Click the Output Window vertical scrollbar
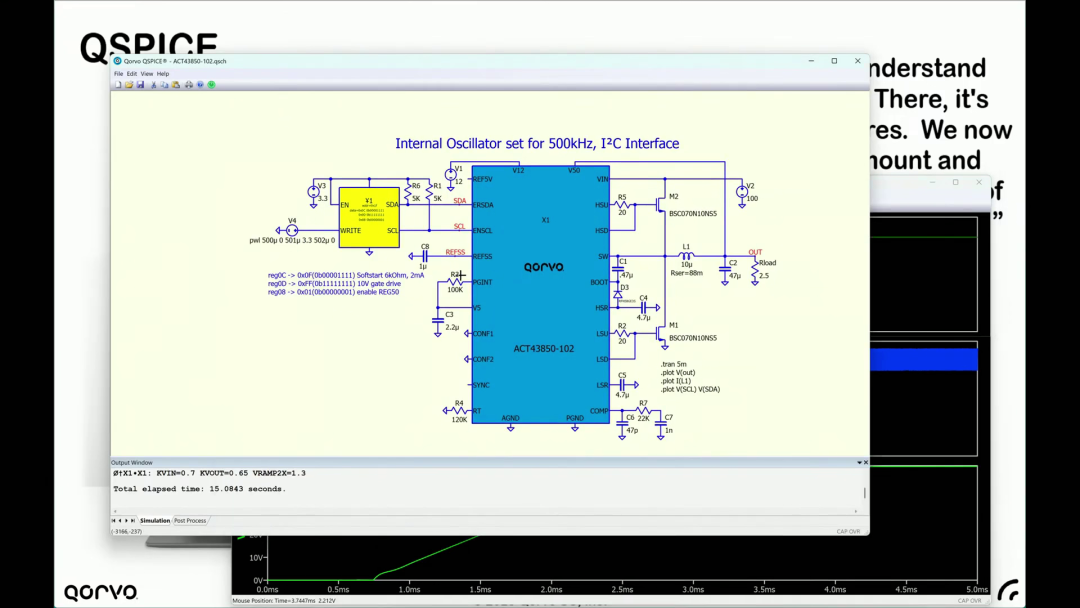This screenshot has width=1080, height=608. point(865,492)
